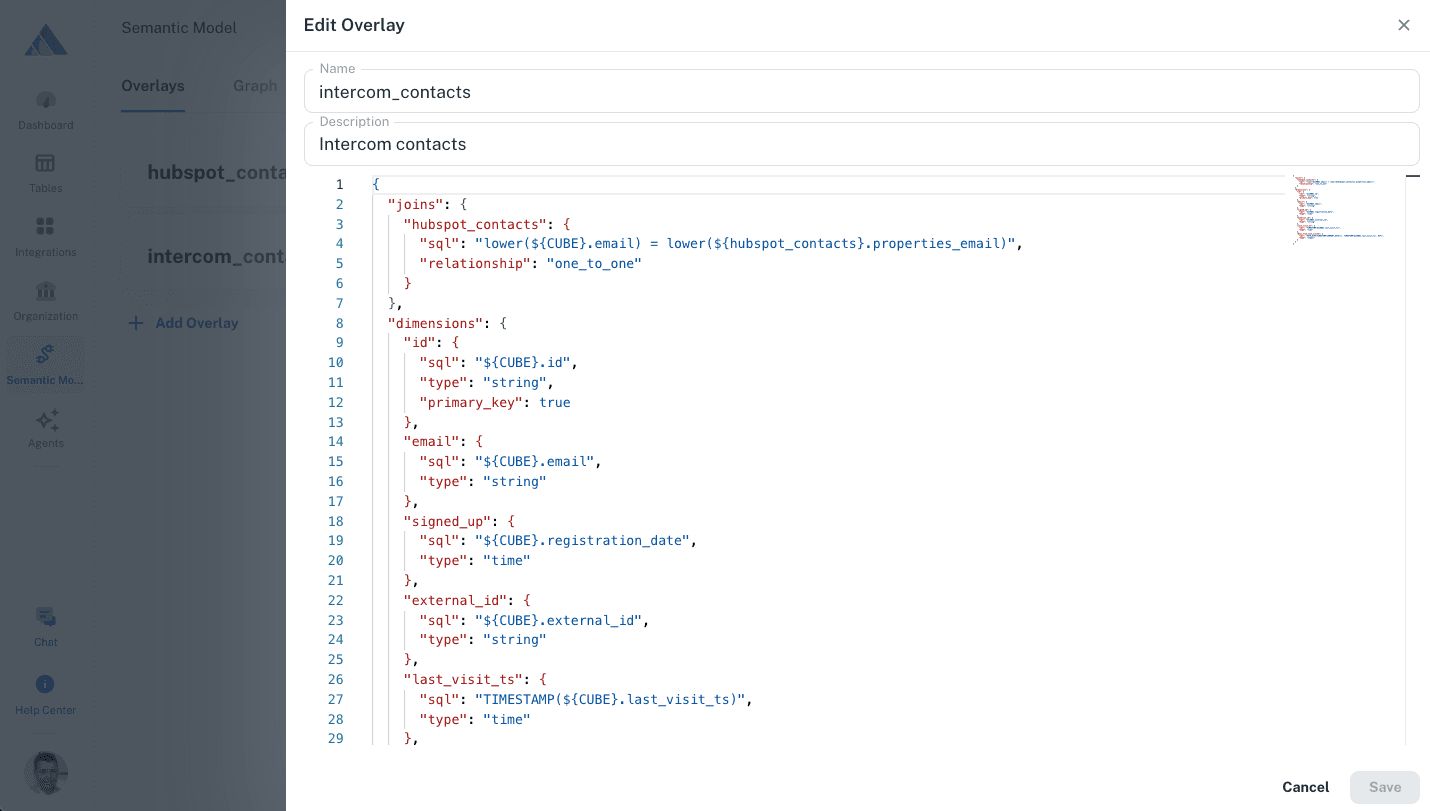Image resolution: width=1430 pixels, height=811 pixels.
Task: Open the Help Center info icon
Action: tap(46, 685)
